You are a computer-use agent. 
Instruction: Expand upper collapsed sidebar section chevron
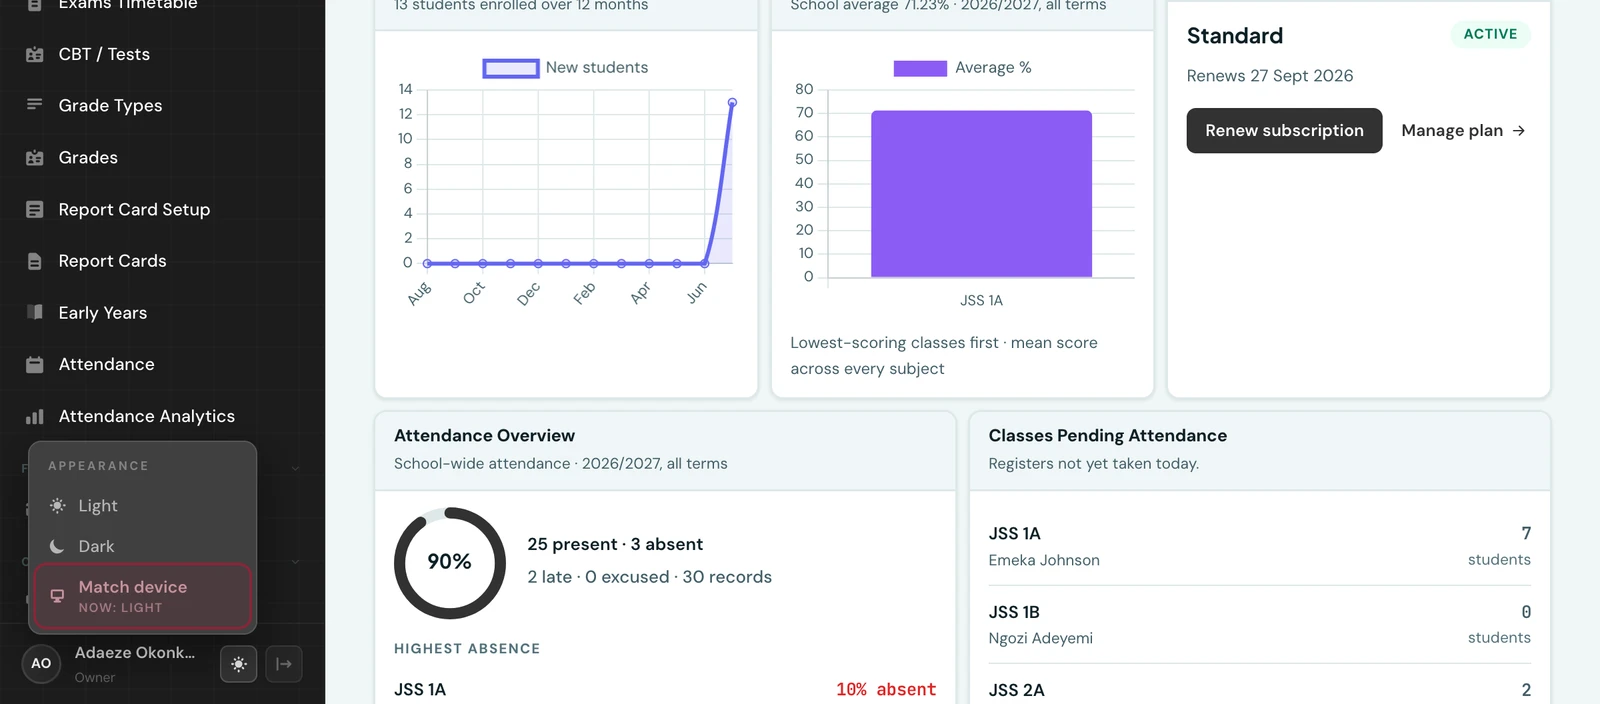pyautogui.click(x=295, y=468)
